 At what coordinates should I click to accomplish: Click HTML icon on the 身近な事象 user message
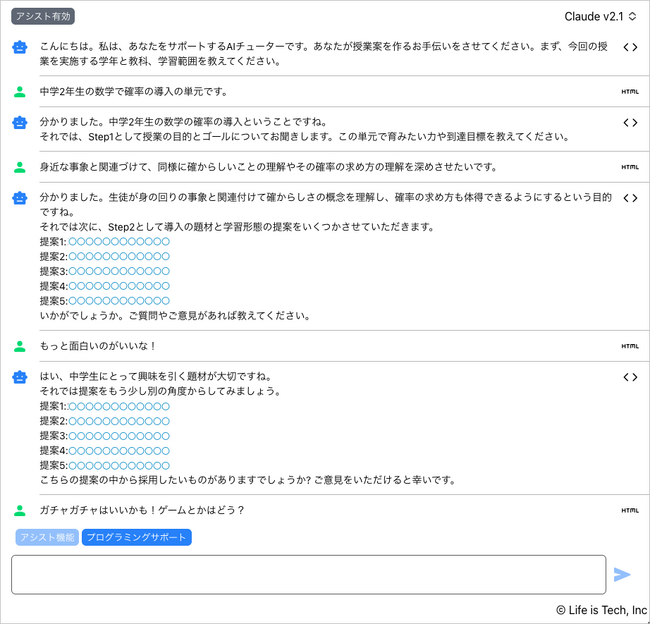pos(630,167)
